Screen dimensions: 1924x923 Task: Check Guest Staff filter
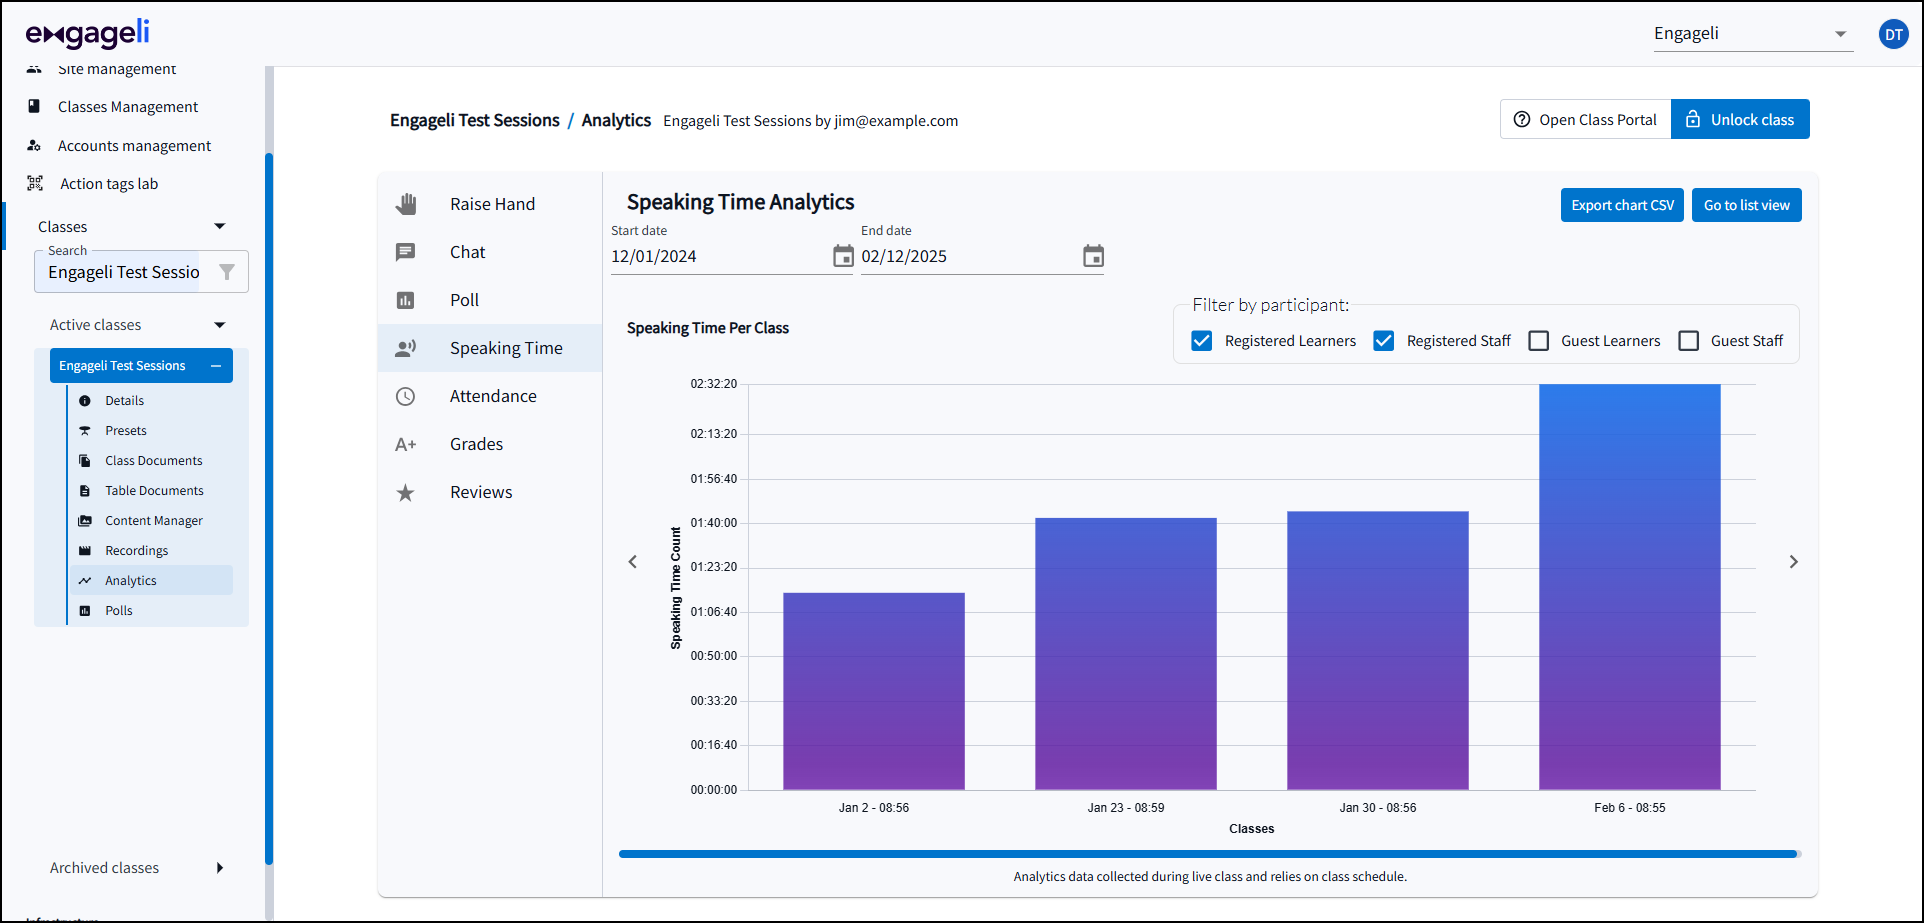pyautogui.click(x=1689, y=341)
